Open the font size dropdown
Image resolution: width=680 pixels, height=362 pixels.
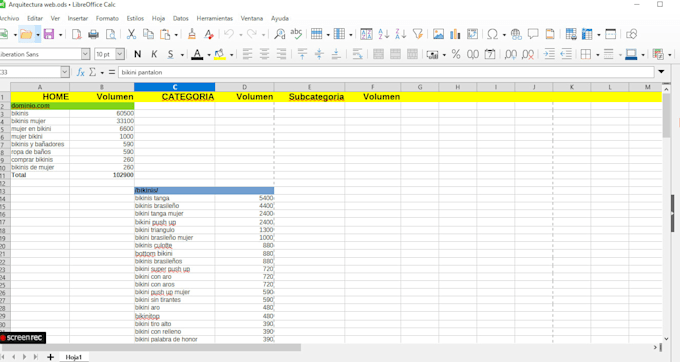click(120, 54)
